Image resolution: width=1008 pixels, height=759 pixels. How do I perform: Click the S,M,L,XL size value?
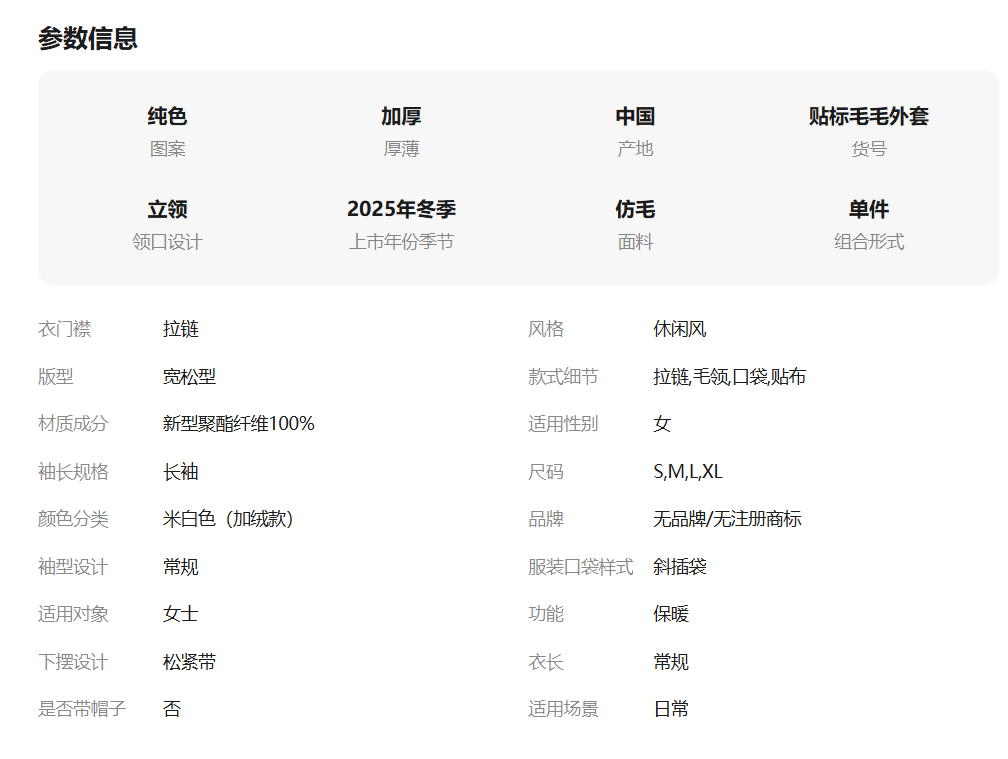coord(688,472)
